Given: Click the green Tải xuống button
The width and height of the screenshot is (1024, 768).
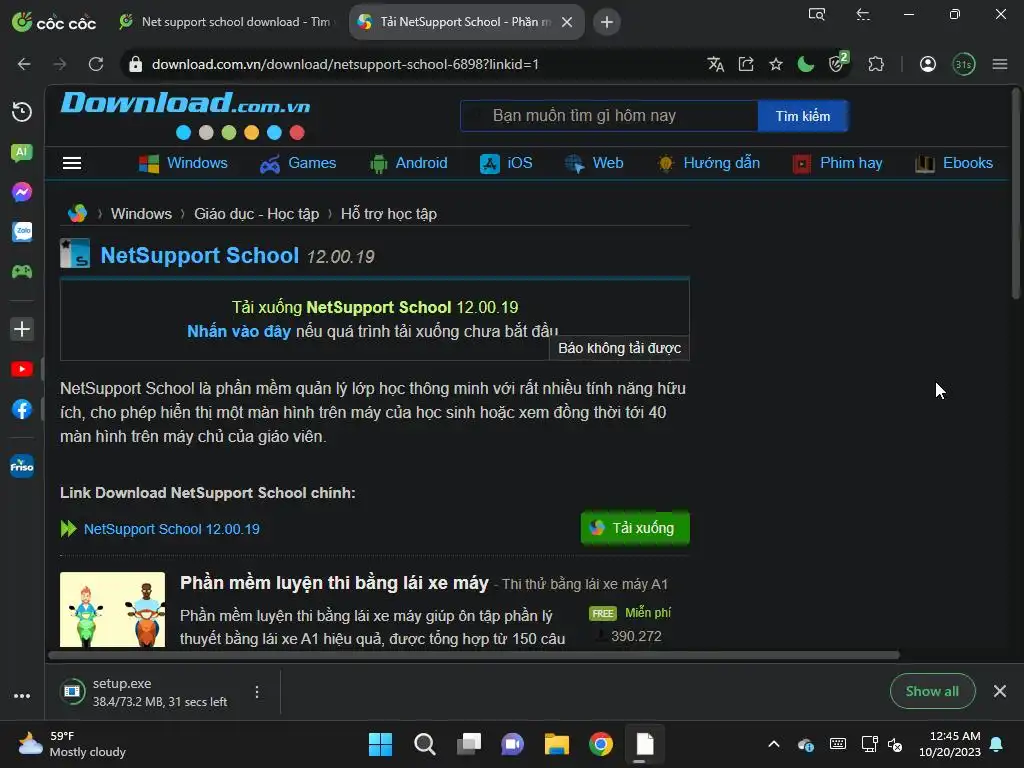Looking at the screenshot, I should tap(635, 528).
